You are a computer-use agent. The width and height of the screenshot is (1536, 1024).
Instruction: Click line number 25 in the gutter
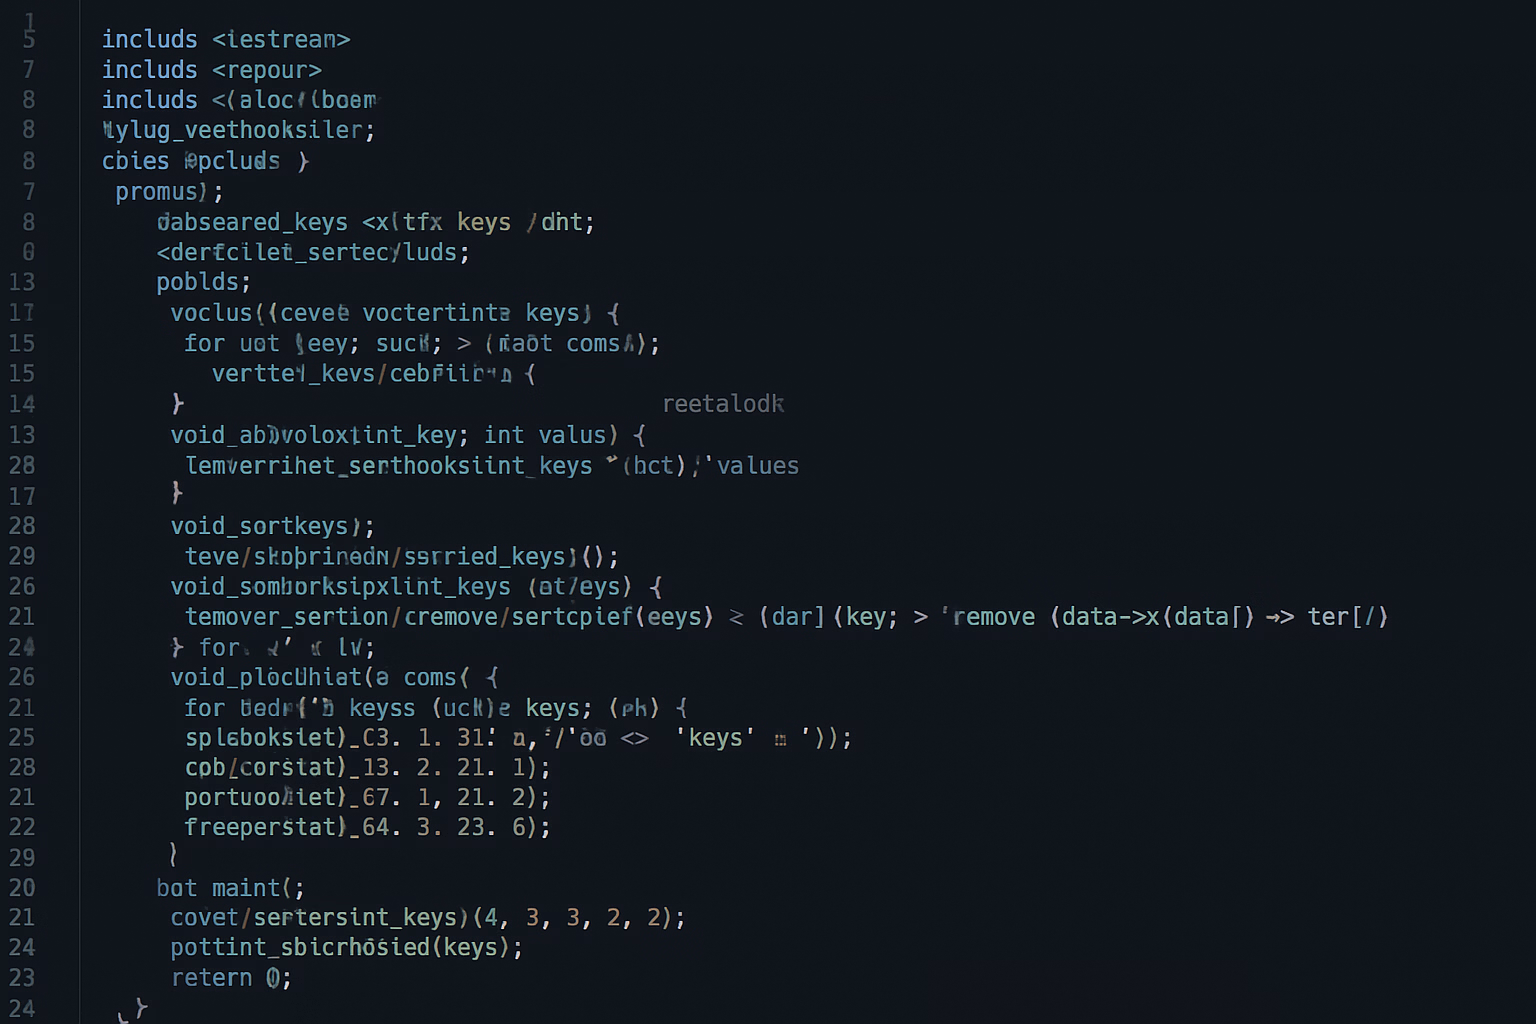pyautogui.click(x=22, y=738)
